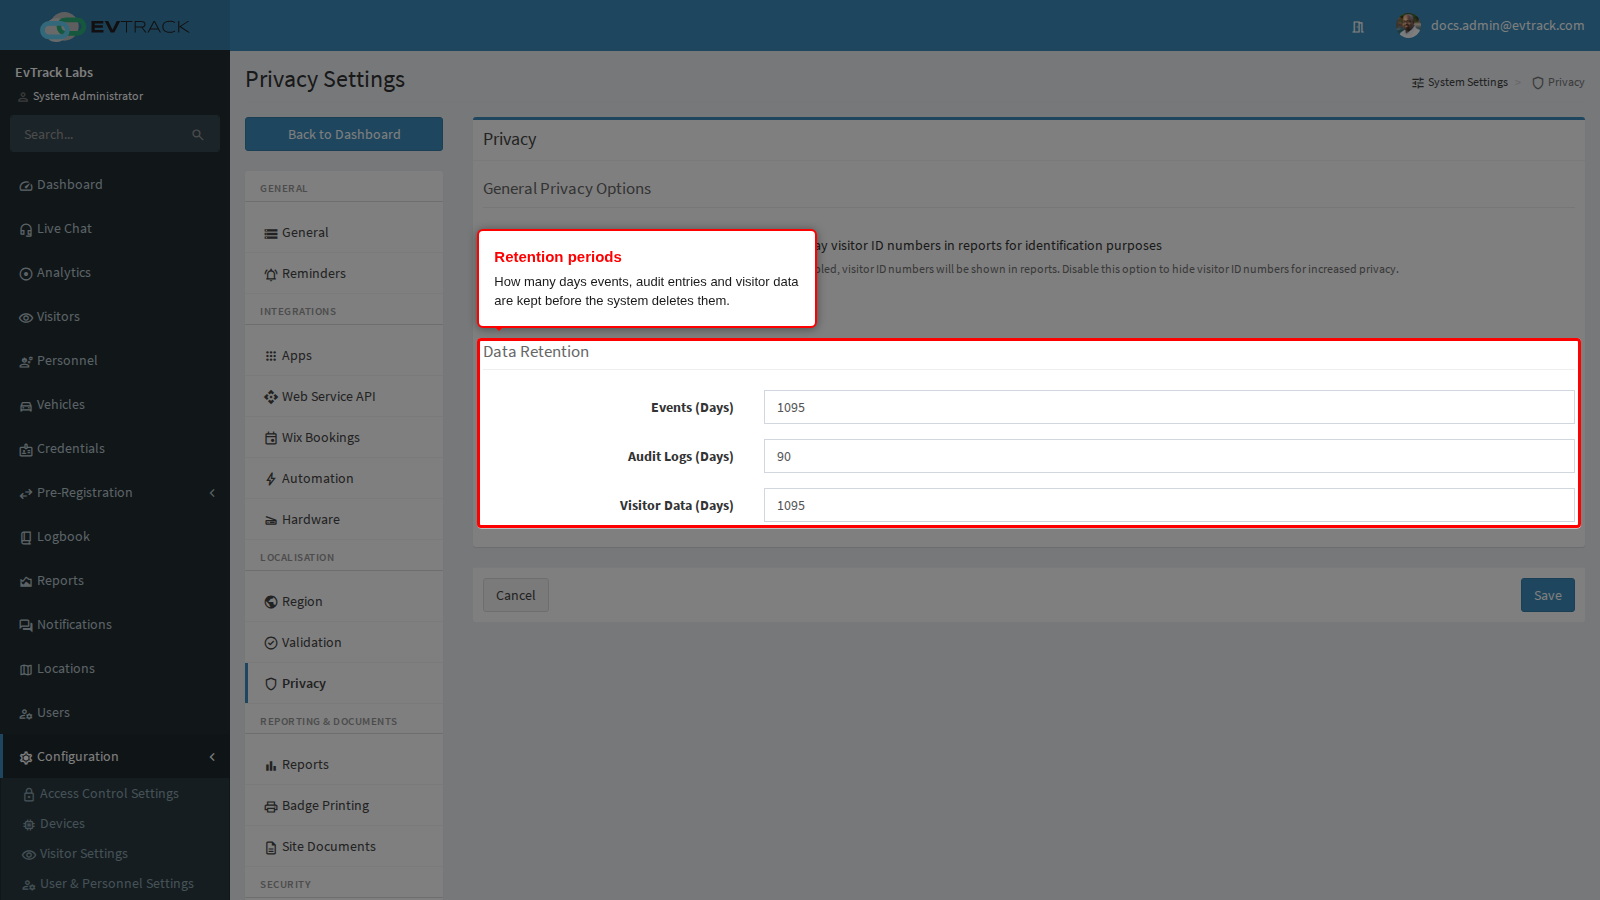Screen dimensions: 1600x900
Task: Open Visitor Settings submenu item
Action: click(115, 854)
